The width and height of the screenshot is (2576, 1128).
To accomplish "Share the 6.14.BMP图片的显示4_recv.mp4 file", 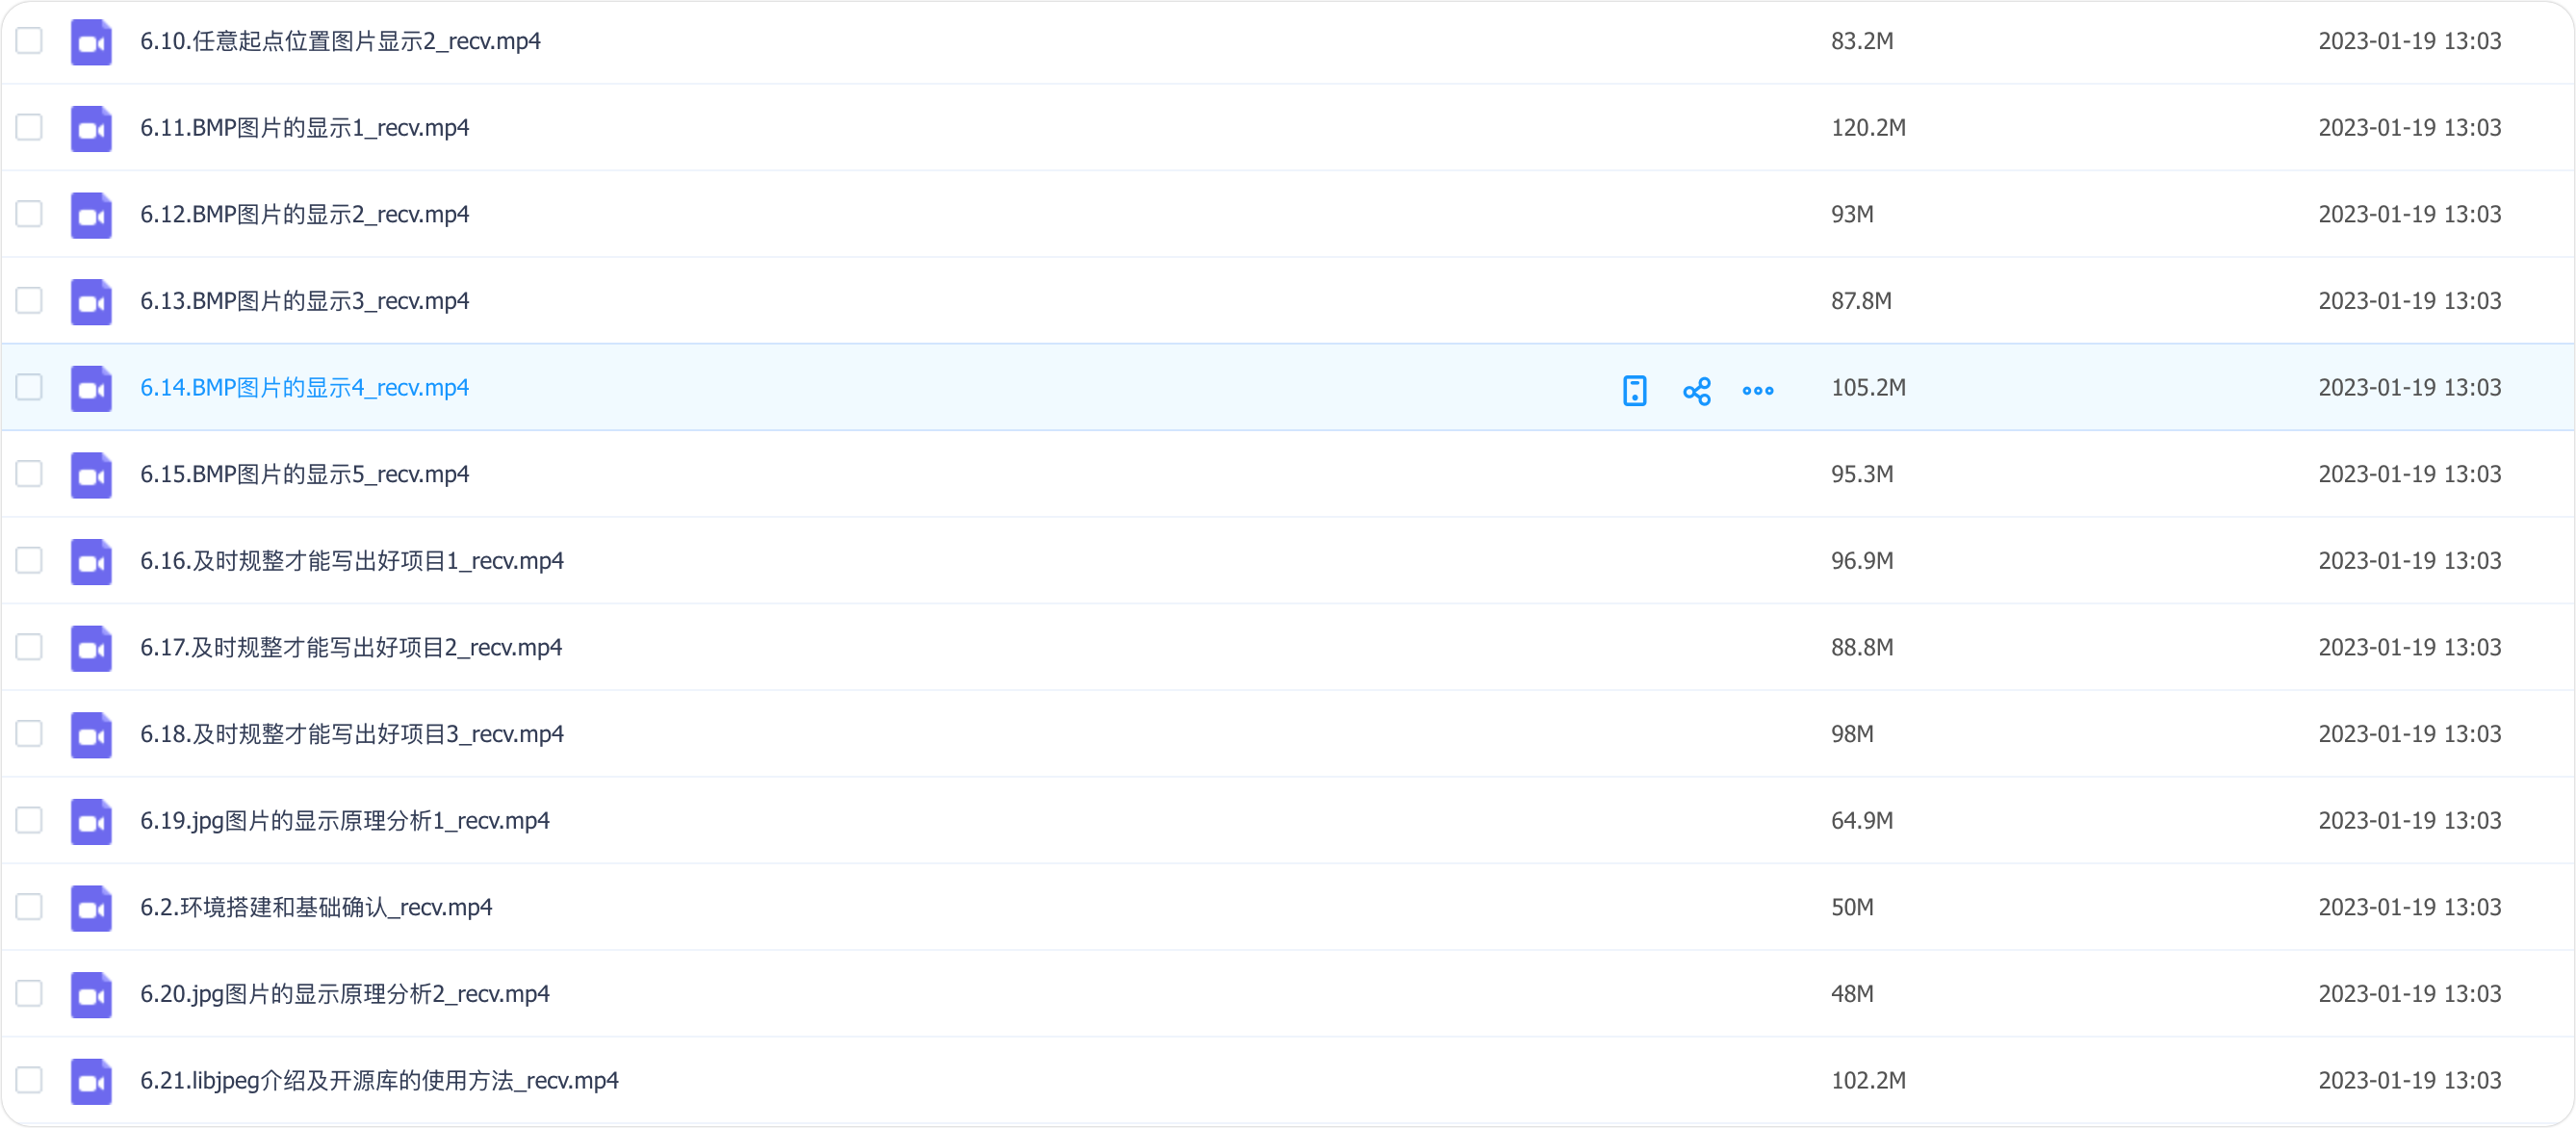I will pyautogui.click(x=1697, y=390).
